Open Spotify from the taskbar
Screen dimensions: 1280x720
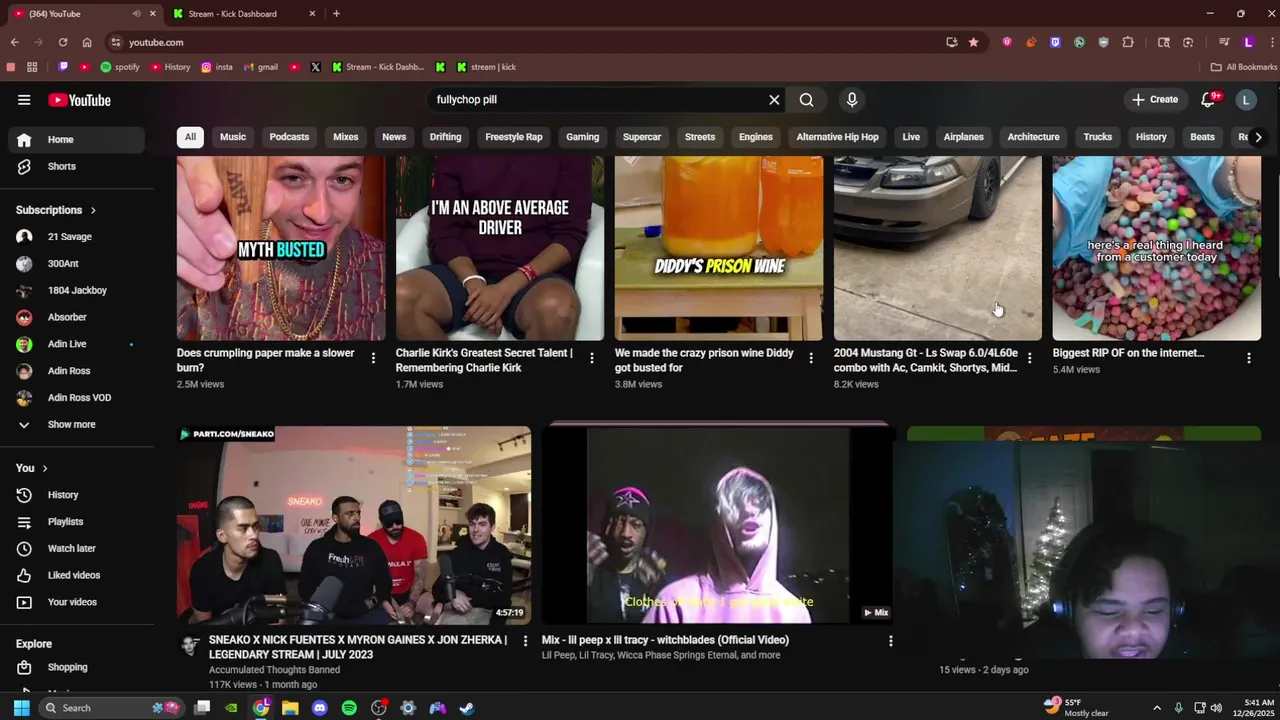pos(349,708)
